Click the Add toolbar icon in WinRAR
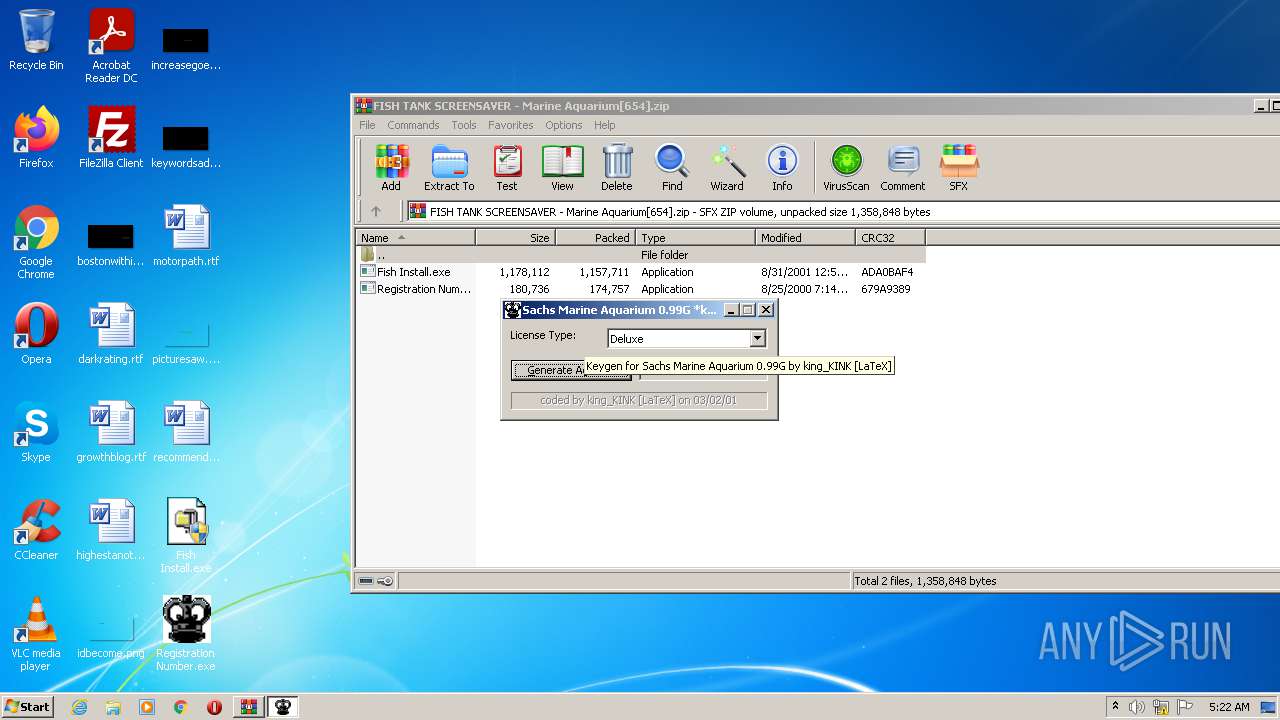This screenshot has width=1280, height=720. click(391, 168)
